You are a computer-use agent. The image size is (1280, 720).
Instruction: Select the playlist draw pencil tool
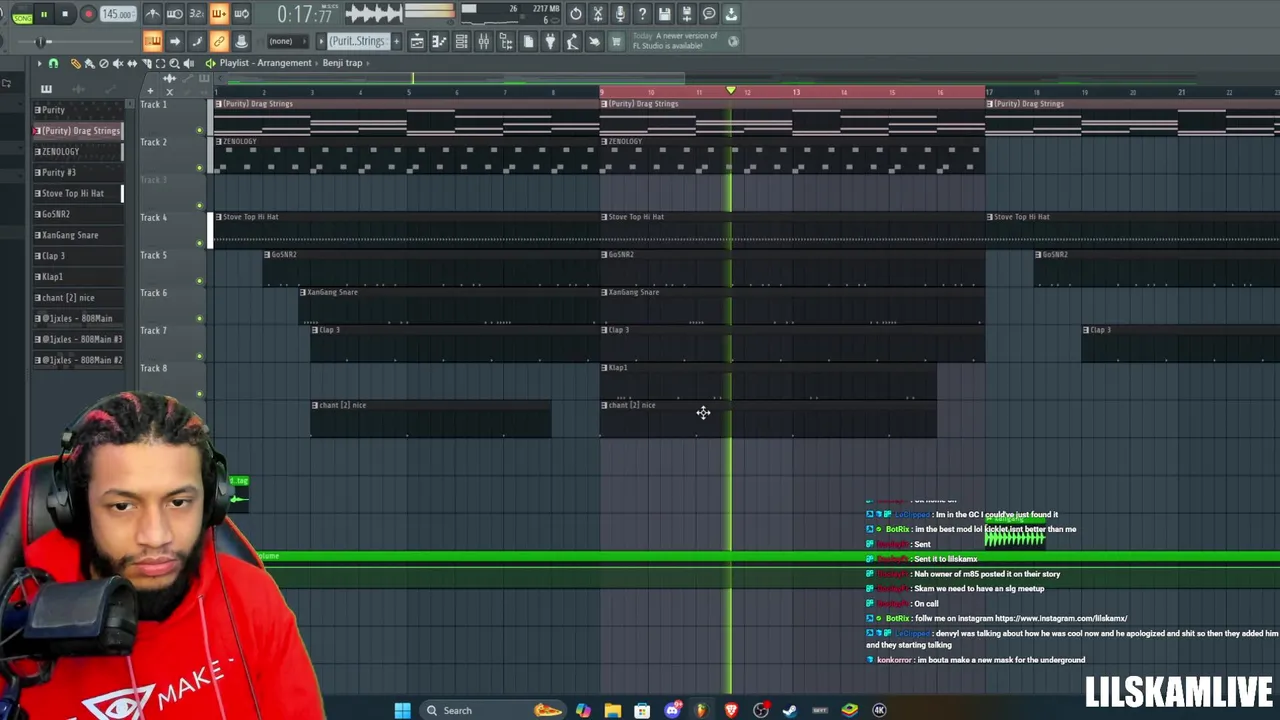[x=76, y=63]
